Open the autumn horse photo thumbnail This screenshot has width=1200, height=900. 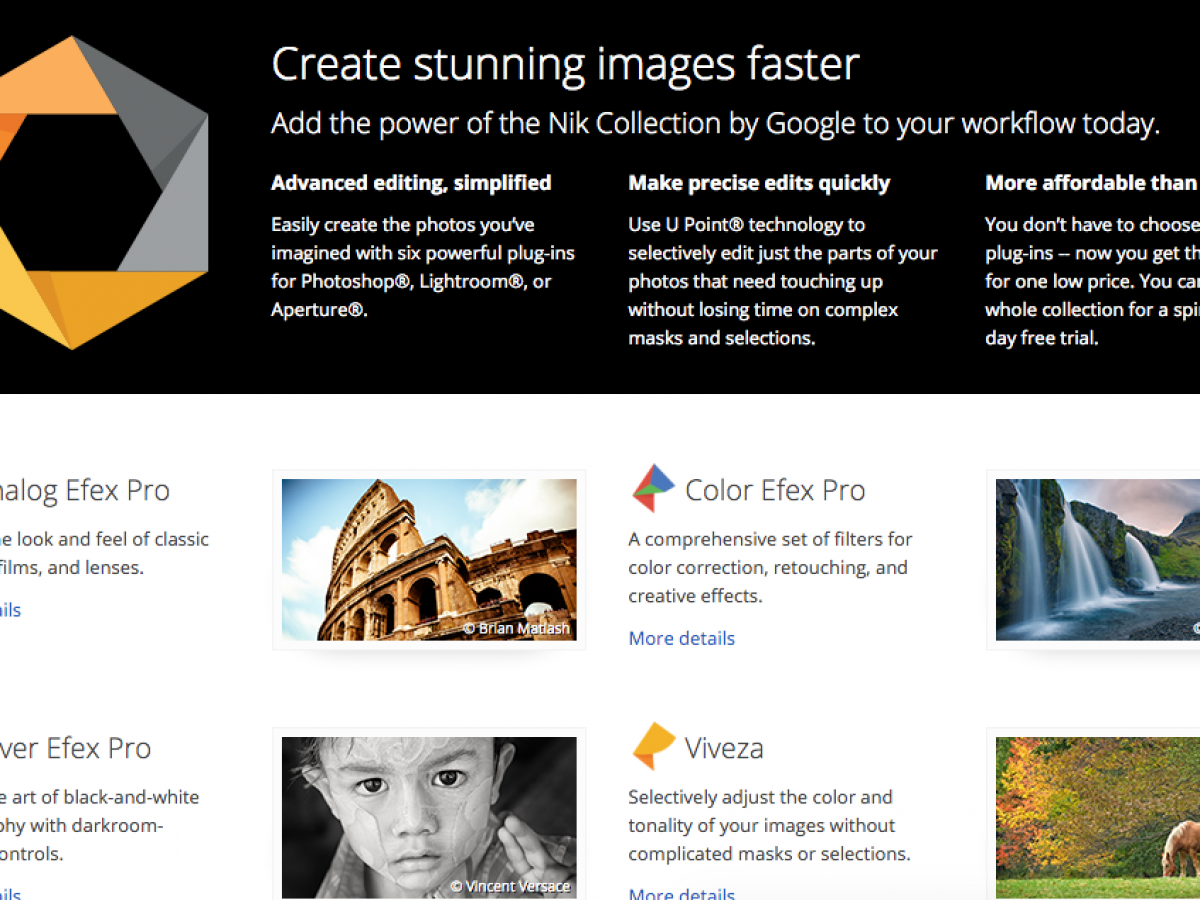coord(1098,818)
